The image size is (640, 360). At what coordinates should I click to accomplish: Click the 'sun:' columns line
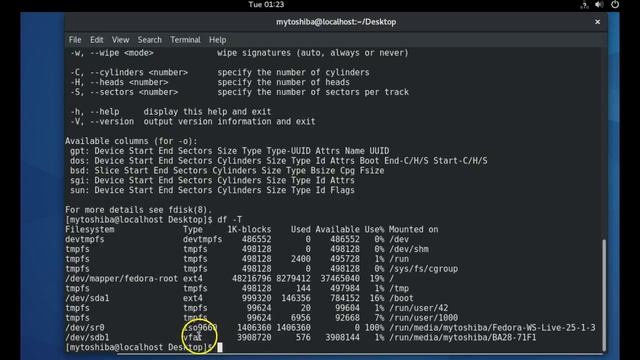tap(212, 190)
